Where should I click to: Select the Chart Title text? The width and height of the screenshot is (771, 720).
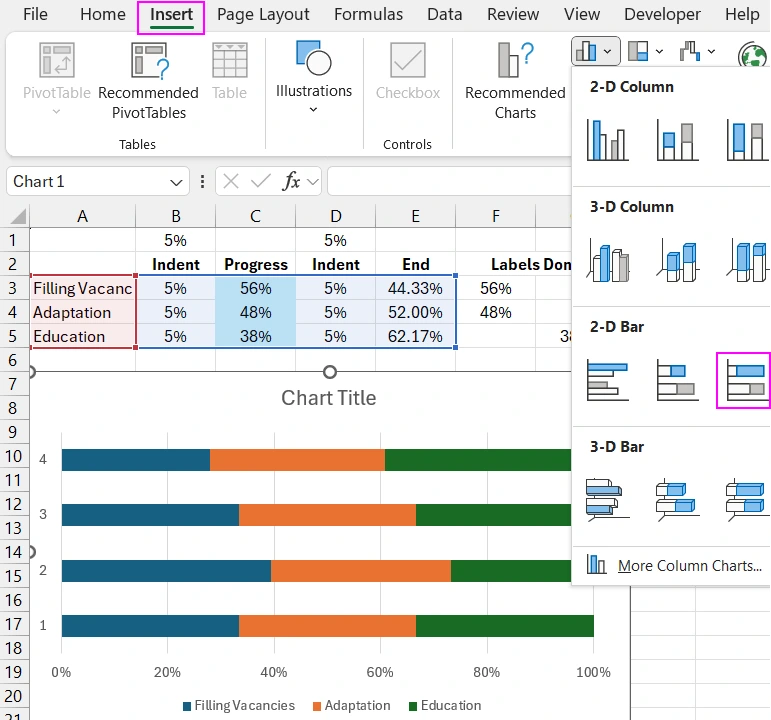(329, 398)
